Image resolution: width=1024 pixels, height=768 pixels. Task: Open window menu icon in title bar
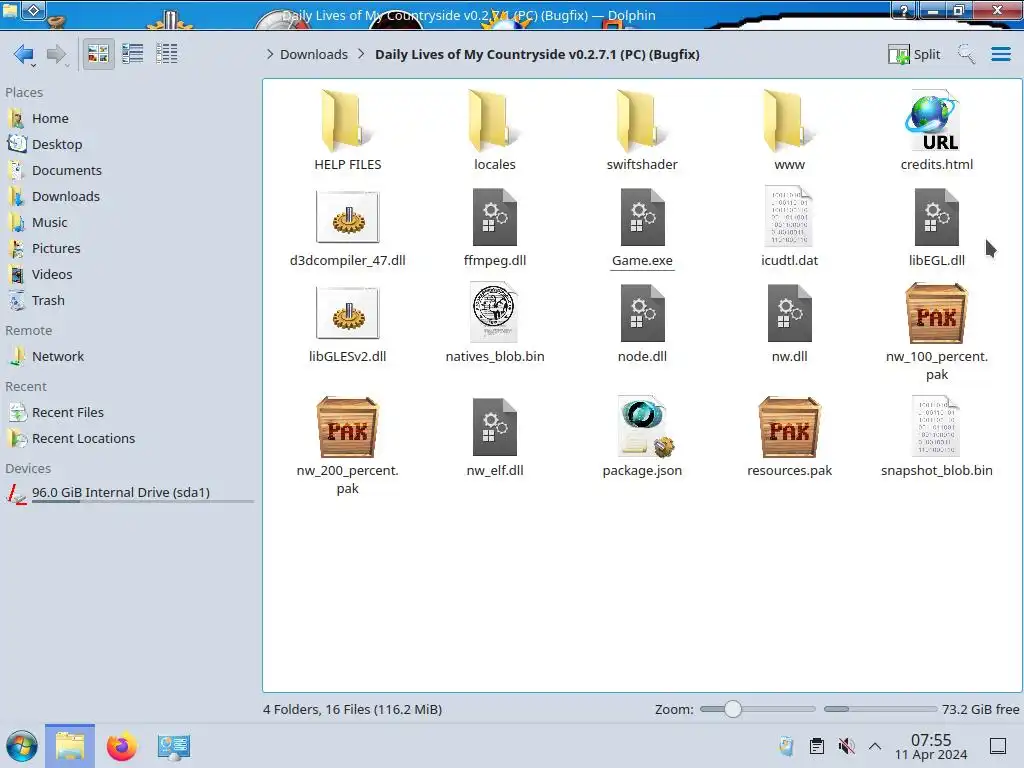pos(33,10)
